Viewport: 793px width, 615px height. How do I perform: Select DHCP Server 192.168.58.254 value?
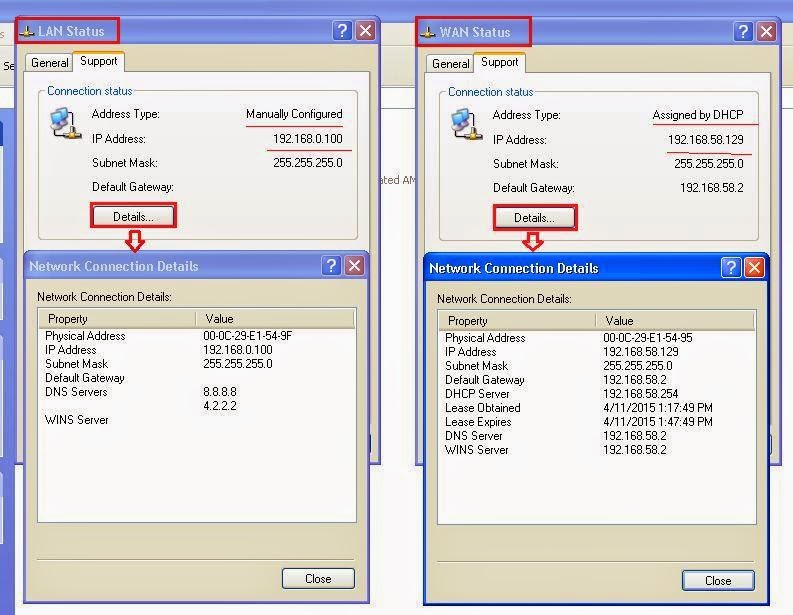(x=641, y=394)
